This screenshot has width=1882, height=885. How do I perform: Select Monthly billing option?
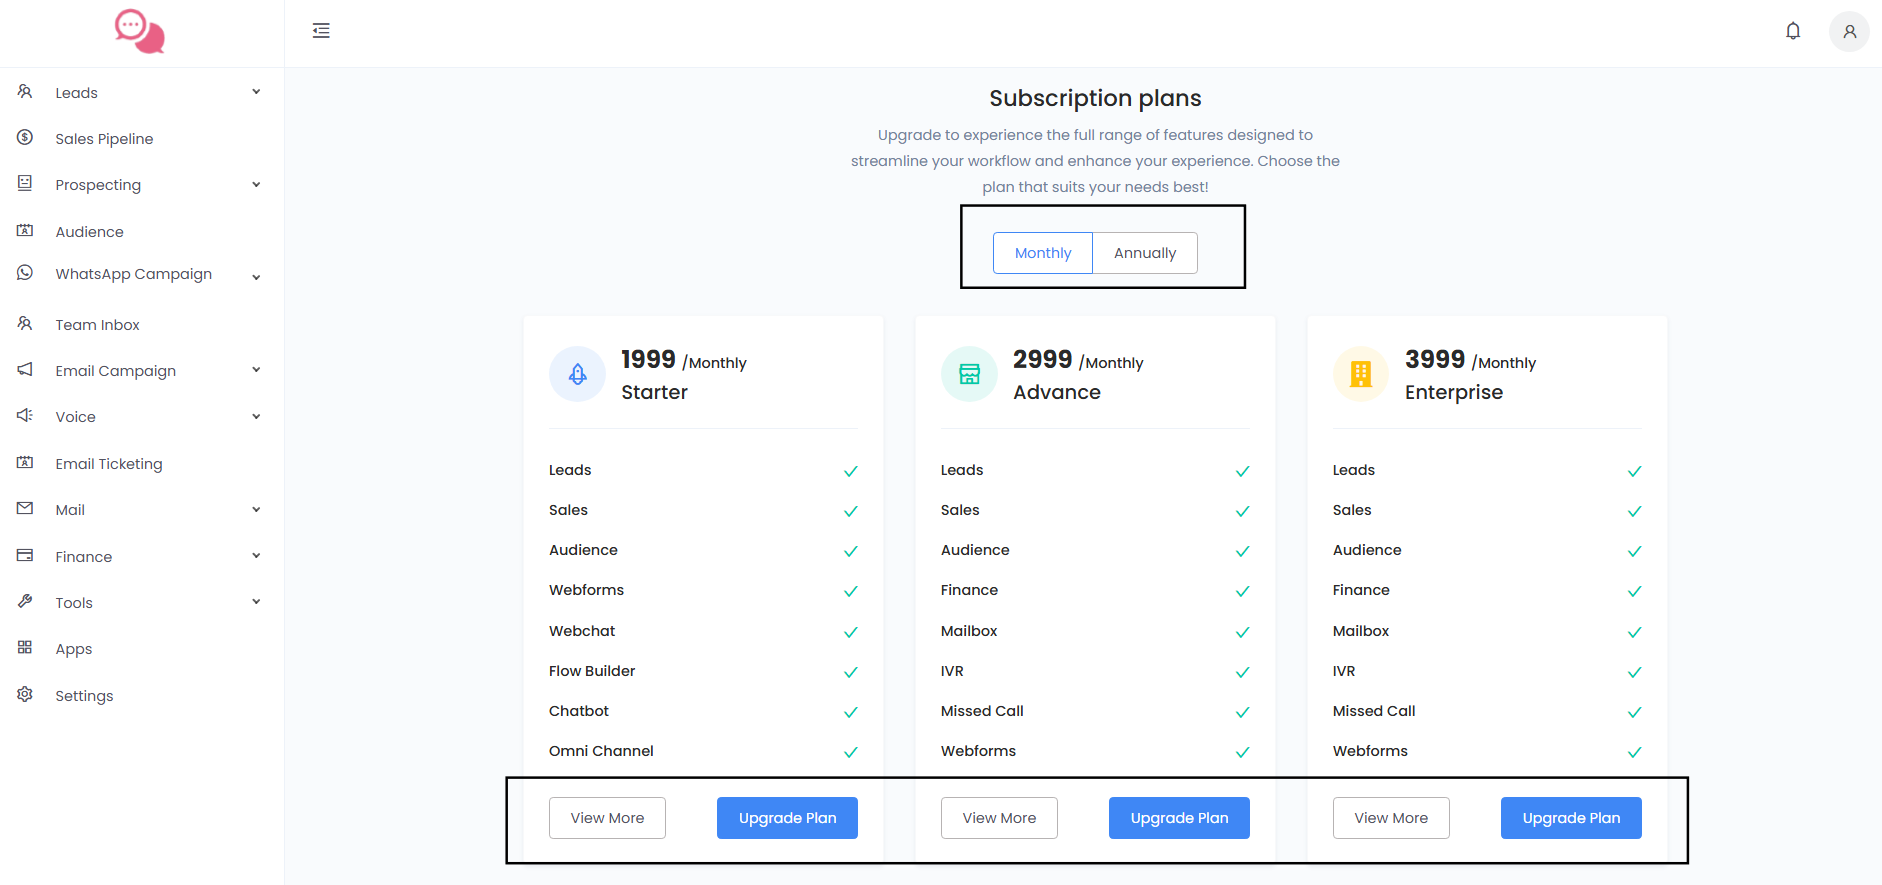pos(1042,253)
